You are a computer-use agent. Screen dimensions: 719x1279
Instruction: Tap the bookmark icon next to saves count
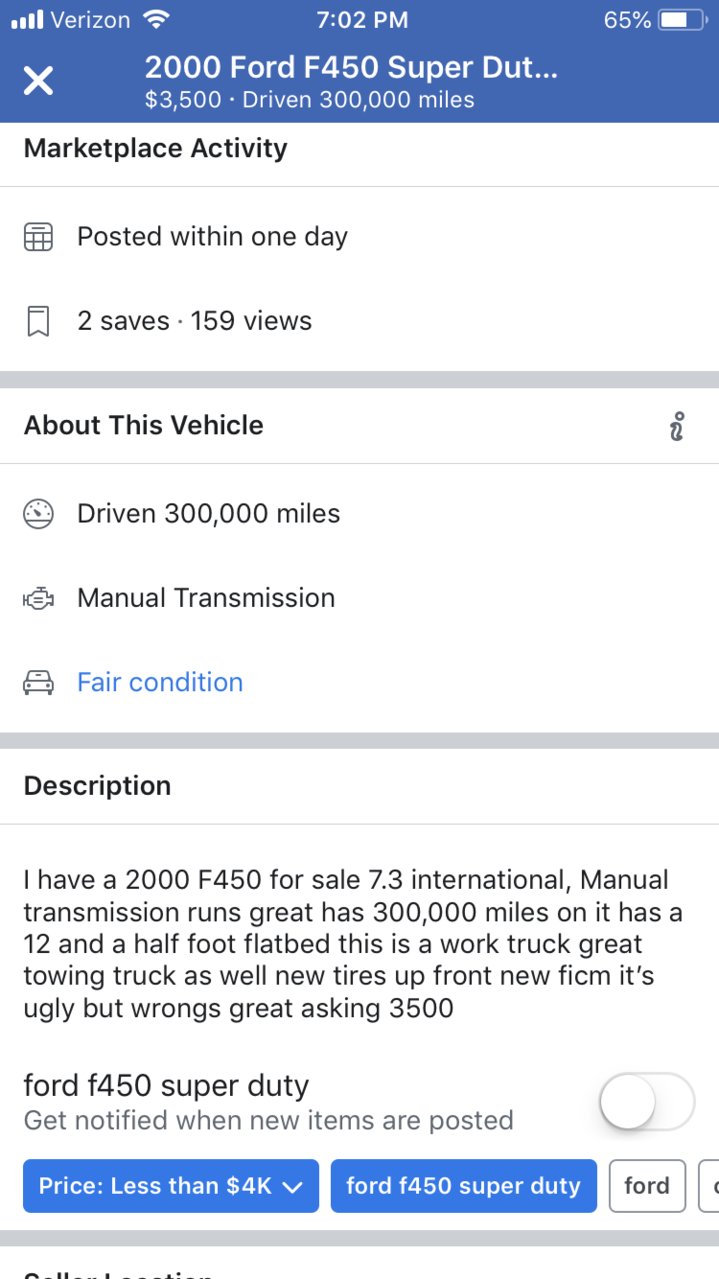tap(38, 321)
